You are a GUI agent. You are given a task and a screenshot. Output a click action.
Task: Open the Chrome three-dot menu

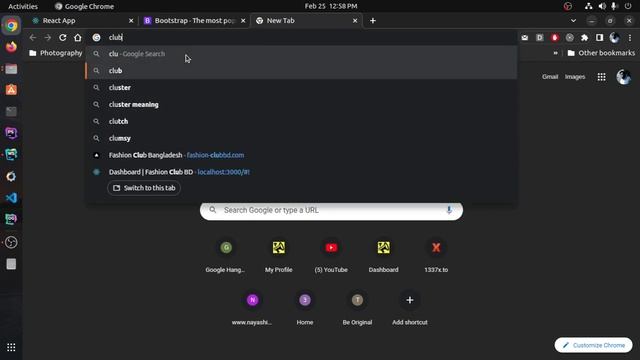click(630, 38)
